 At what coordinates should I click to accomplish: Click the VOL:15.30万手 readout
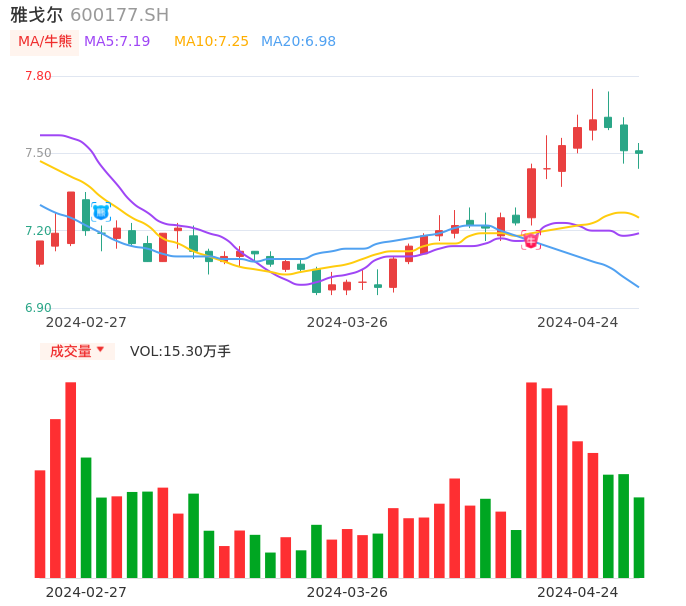180,351
